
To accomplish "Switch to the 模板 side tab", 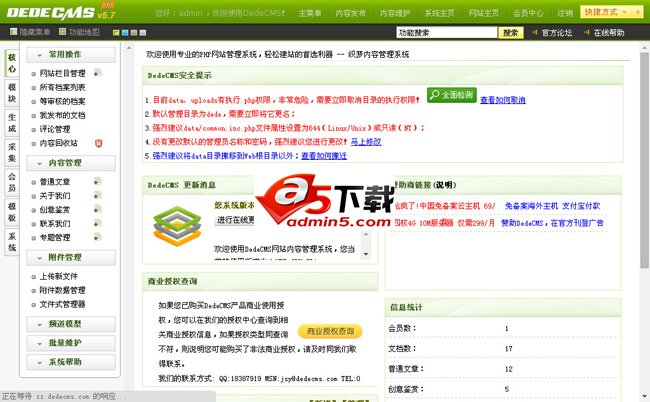I will coord(12,212).
